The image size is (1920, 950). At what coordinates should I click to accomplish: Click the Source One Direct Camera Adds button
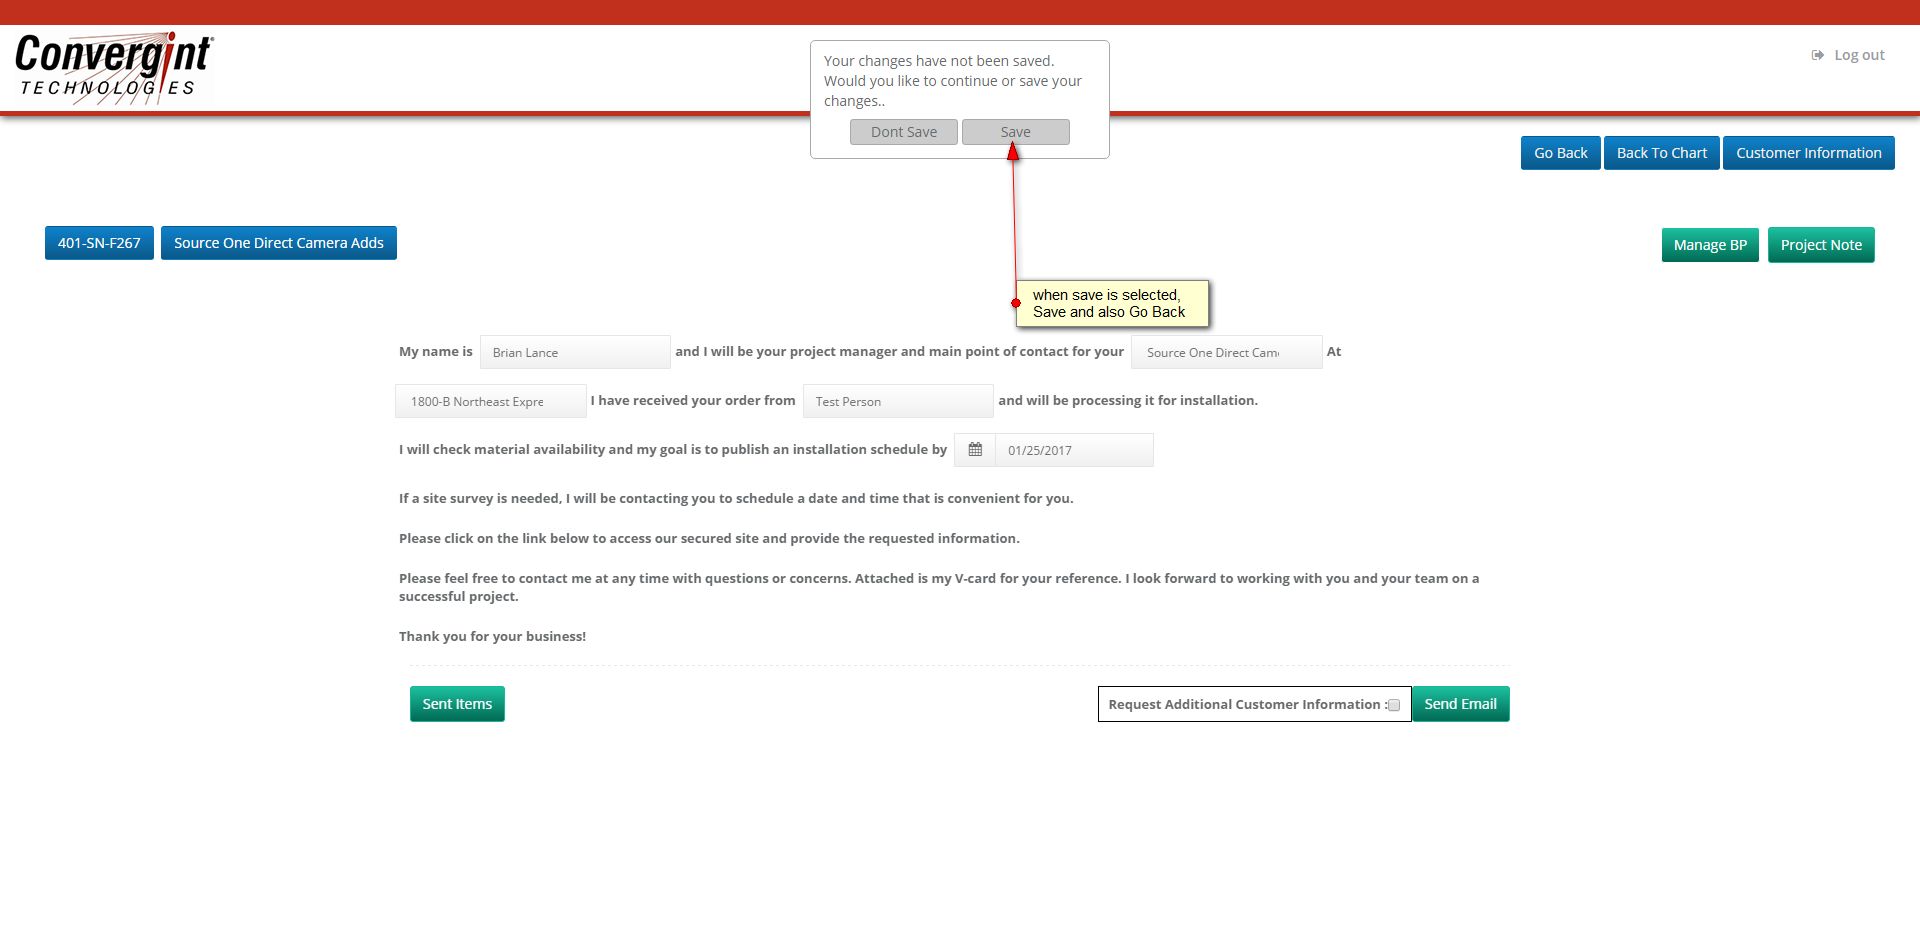click(x=279, y=243)
